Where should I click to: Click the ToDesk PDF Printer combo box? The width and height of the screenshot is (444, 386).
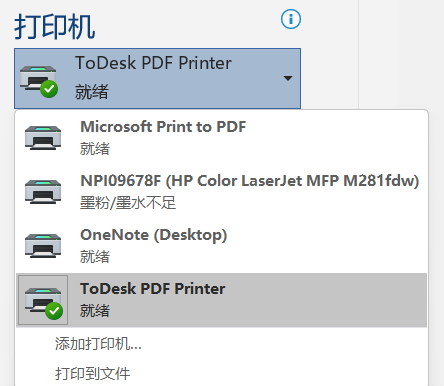[x=157, y=78]
